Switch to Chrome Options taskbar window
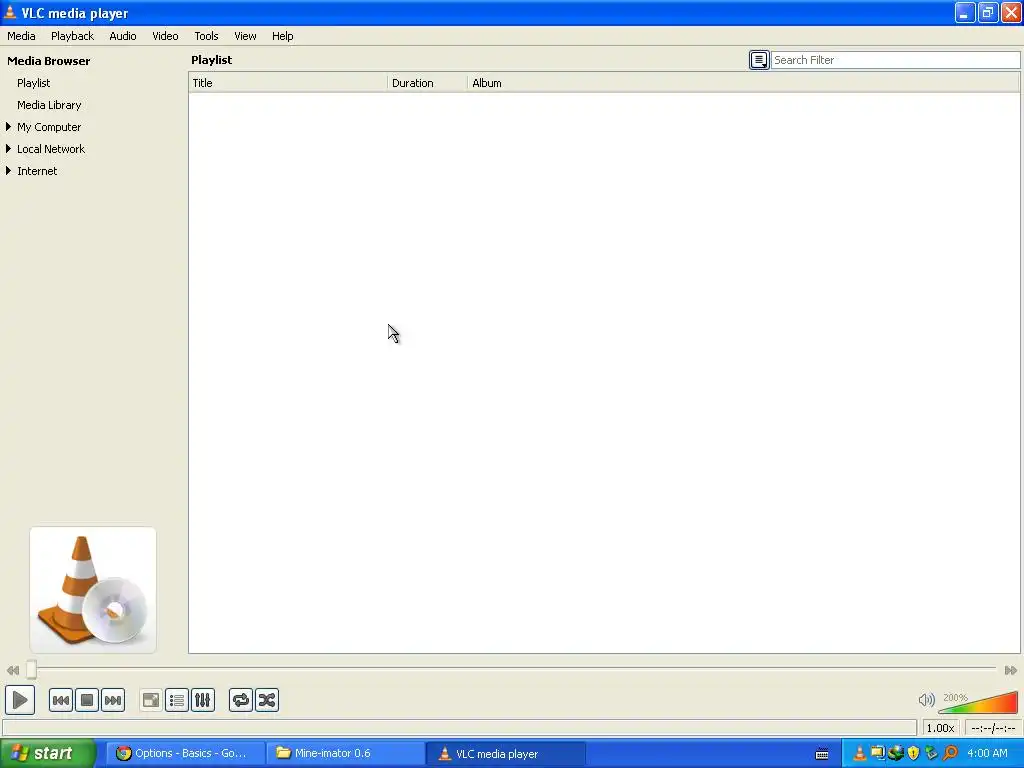Viewport: 1024px width, 768px height. [x=185, y=754]
